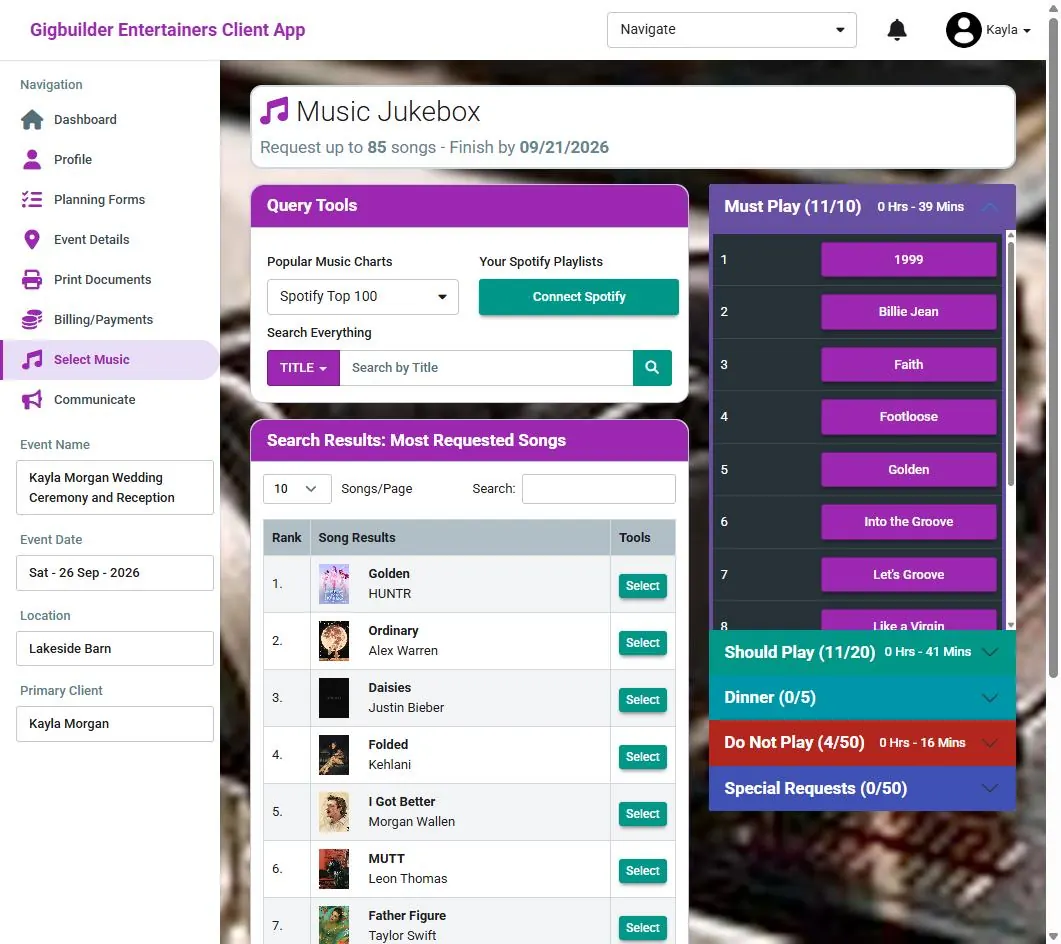
Task: Click the Dashboard house icon
Action: click(x=32, y=120)
